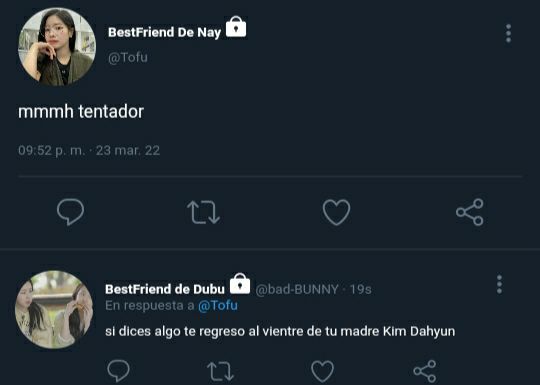Tap the BestFriend de Dubu display name
The image size is (540, 385).
pyautogui.click(x=165, y=289)
